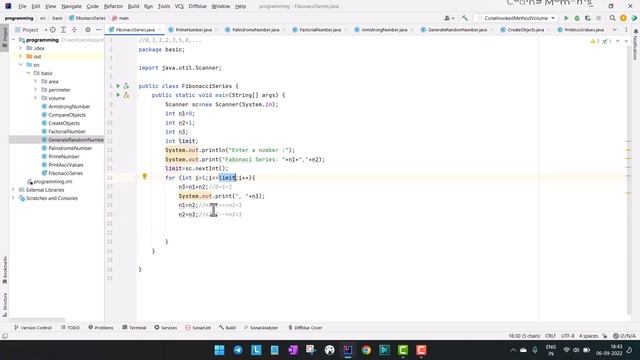Open the Notifications tool window
This screenshot has height=360, width=640.
(636, 44)
